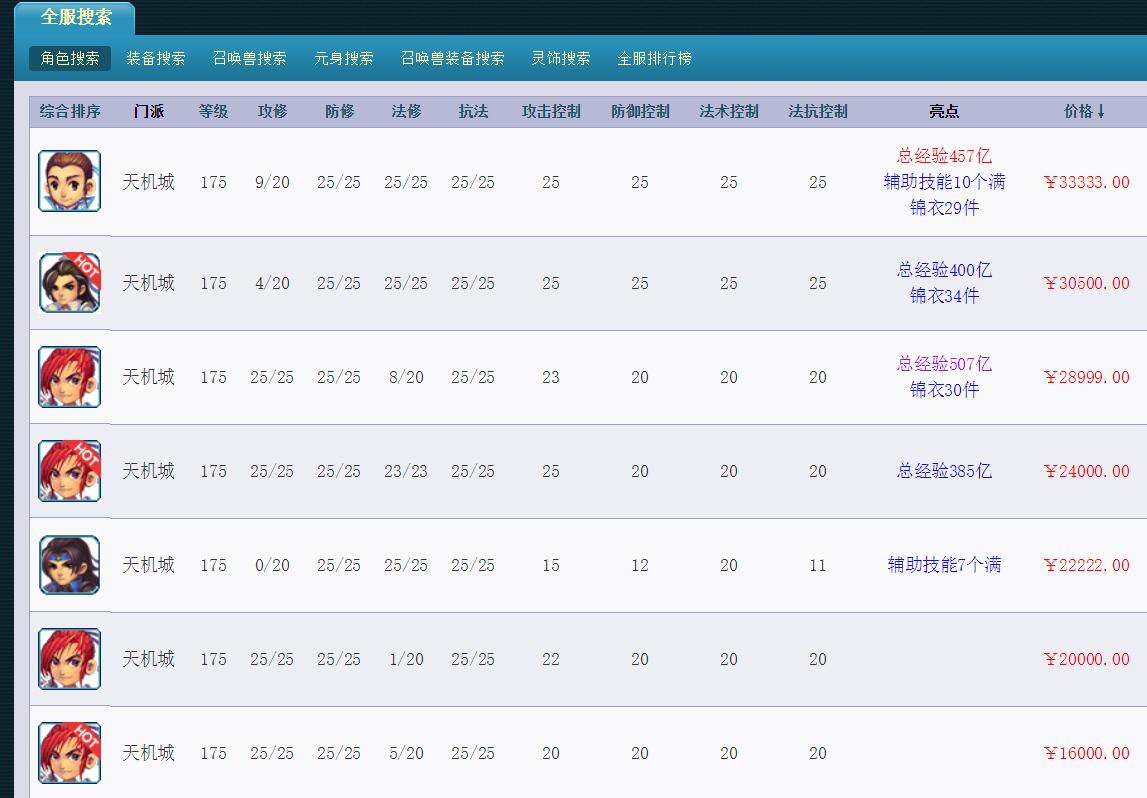The image size is (1147, 798).
Task: Switch to 召唤兽装备搜索 tab
Action: pyautogui.click(x=452, y=59)
